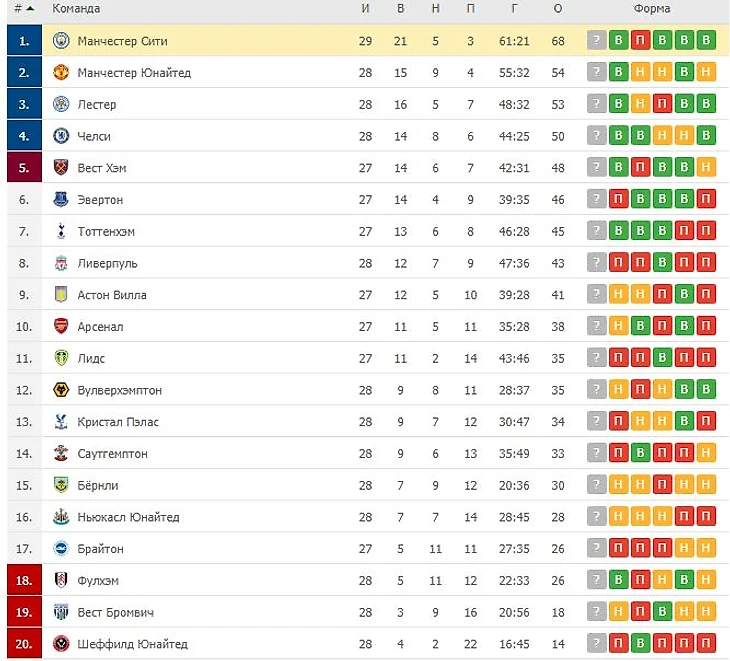Click the Manchester City club crest

[x=60, y=41]
